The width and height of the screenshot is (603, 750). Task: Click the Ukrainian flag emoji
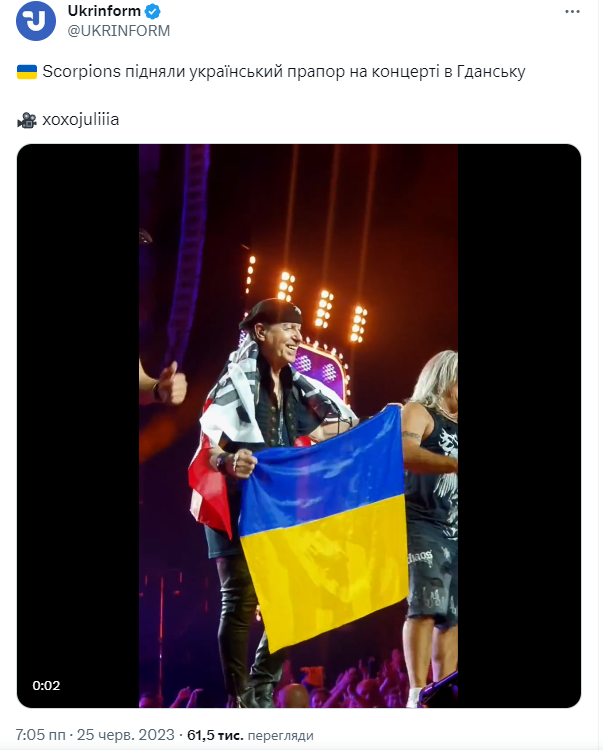(x=27, y=72)
